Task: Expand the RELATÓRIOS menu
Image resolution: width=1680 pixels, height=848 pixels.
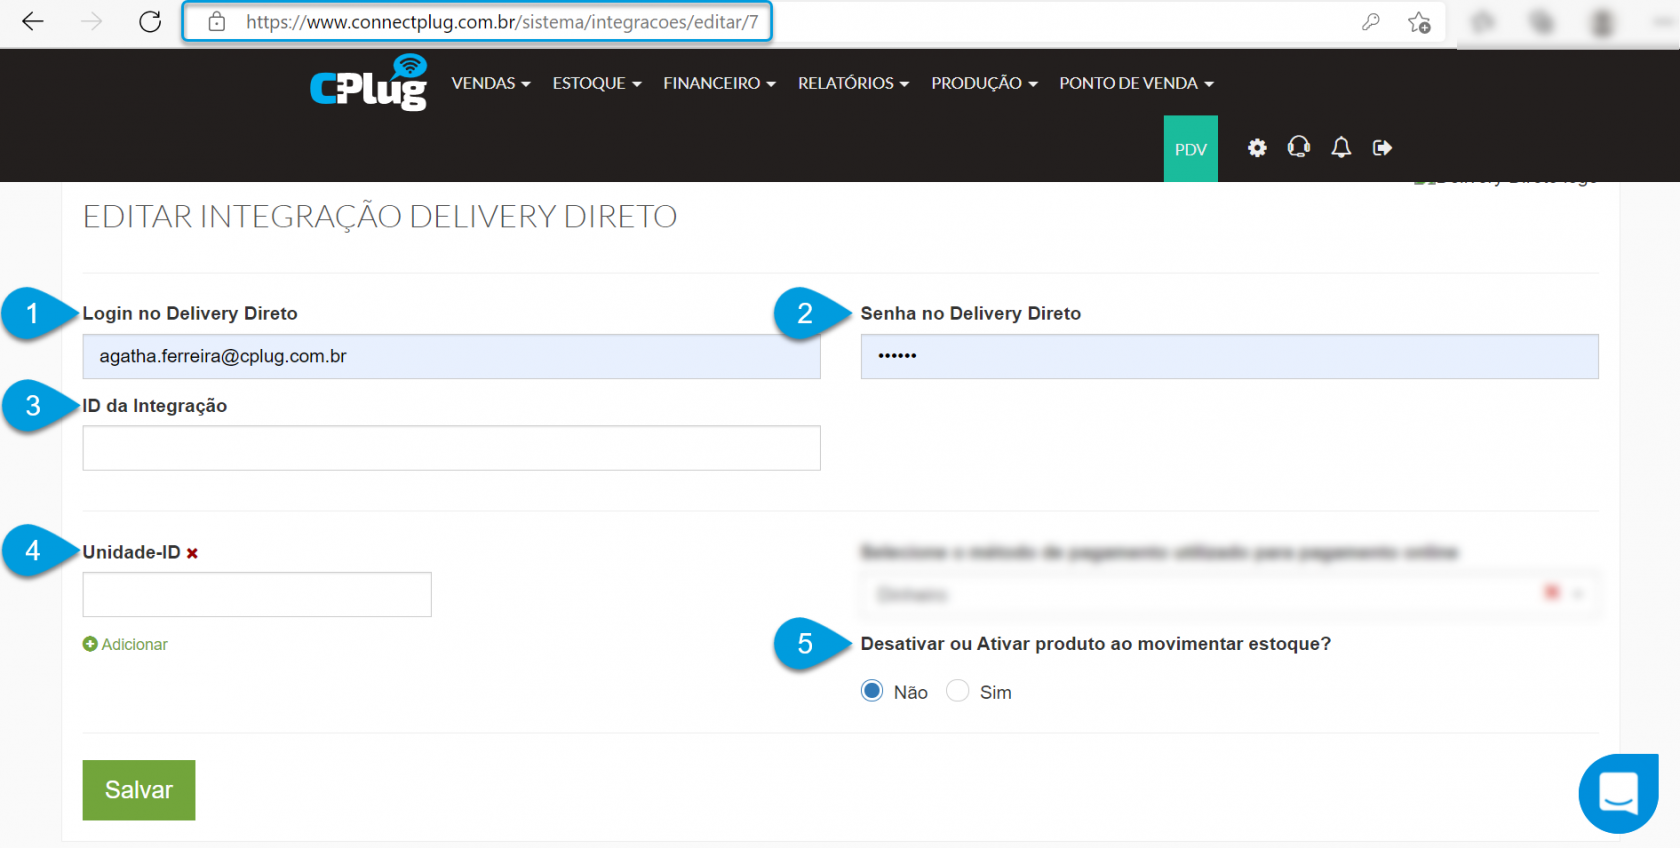Action: point(854,83)
